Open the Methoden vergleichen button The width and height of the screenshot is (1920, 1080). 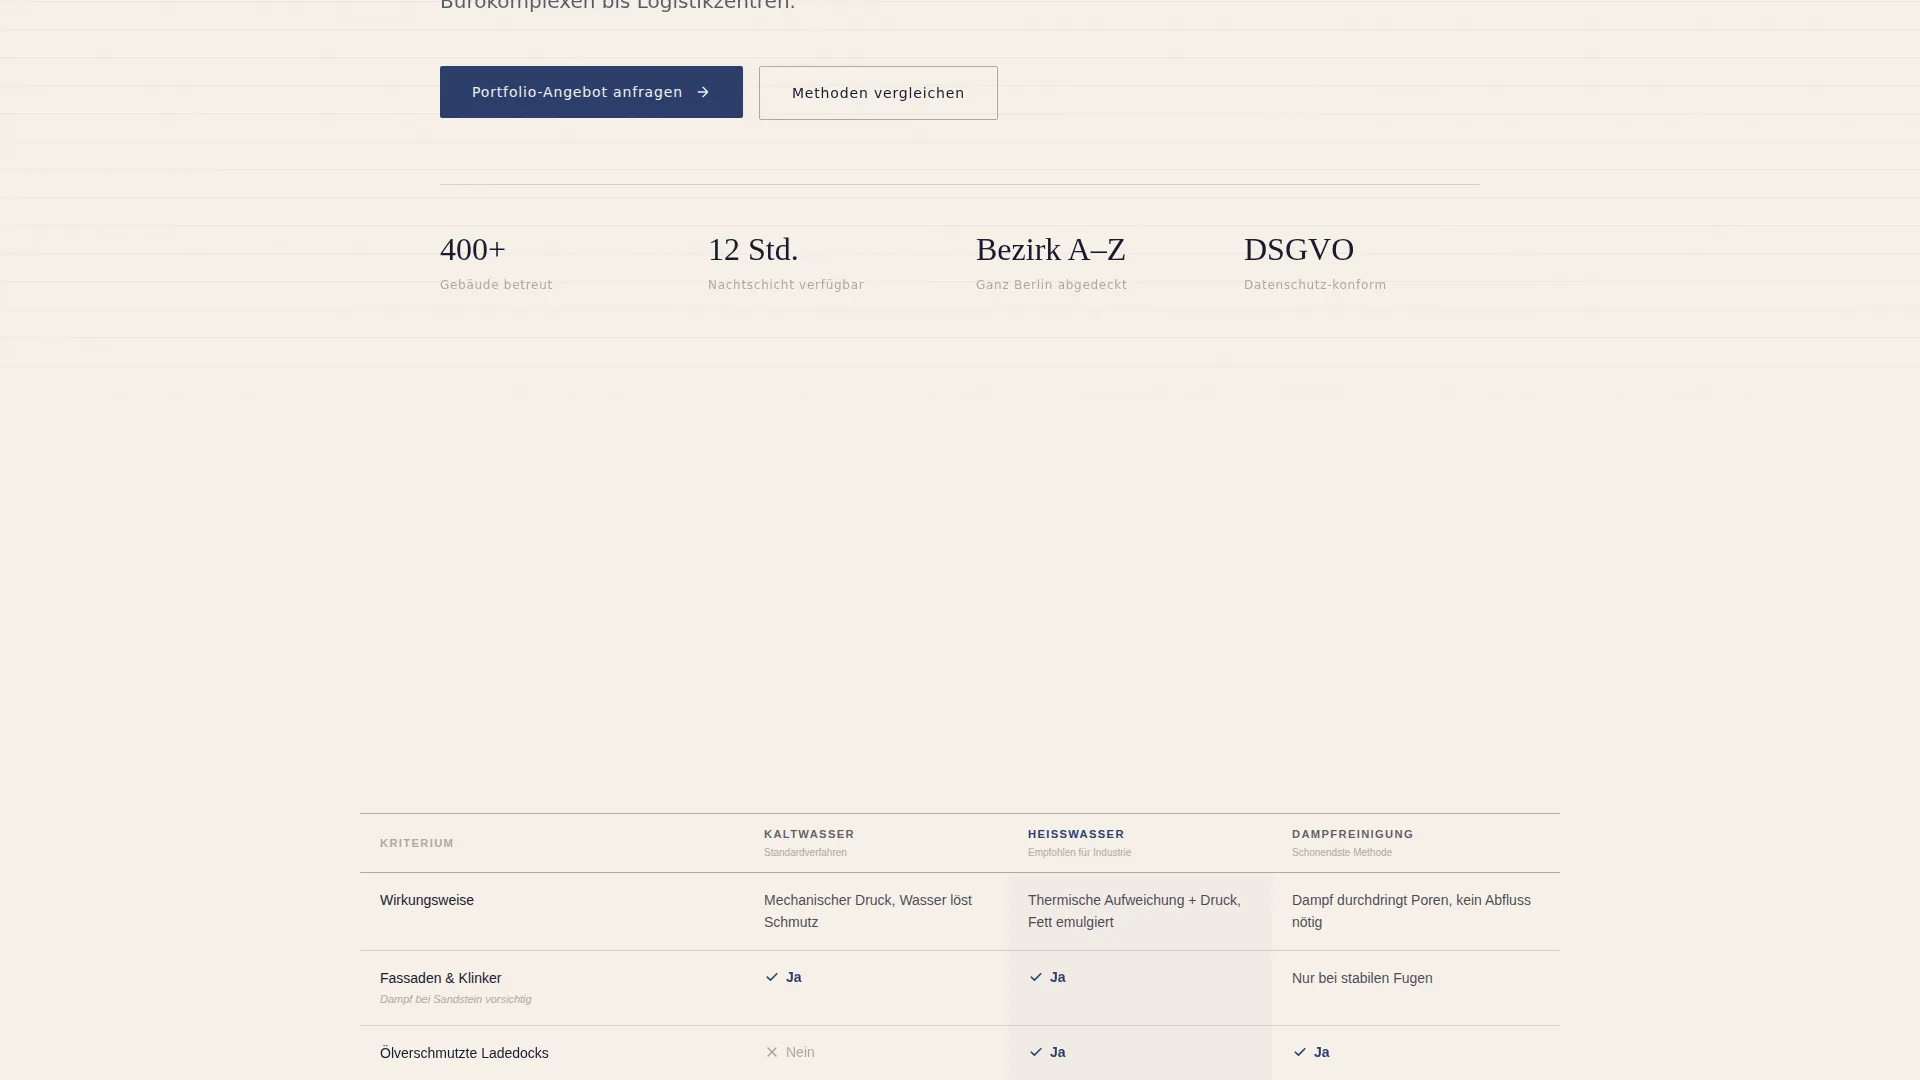tap(878, 93)
